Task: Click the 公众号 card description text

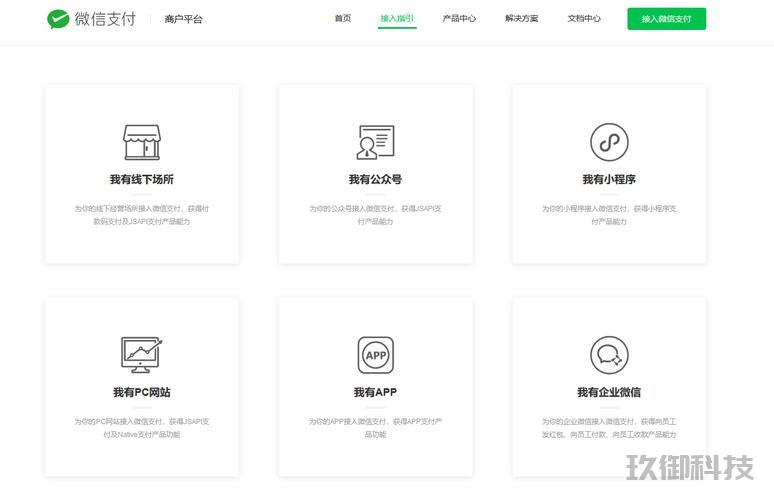Action: (375, 215)
